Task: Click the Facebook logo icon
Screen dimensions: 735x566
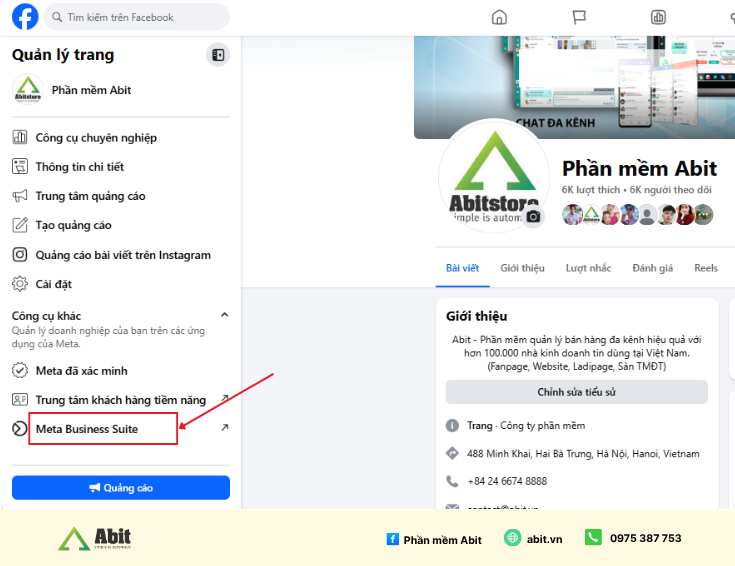Action: pyautogui.click(x=25, y=17)
